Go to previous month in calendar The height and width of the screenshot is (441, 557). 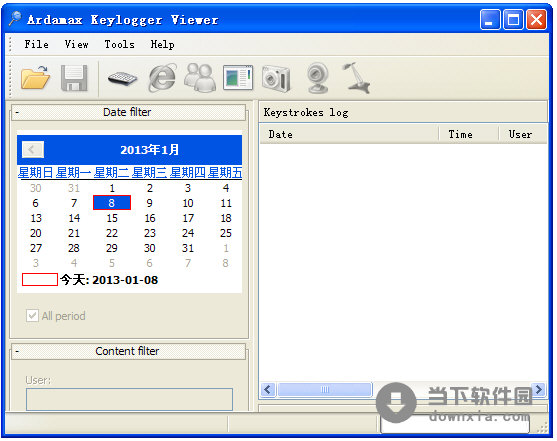point(33,150)
